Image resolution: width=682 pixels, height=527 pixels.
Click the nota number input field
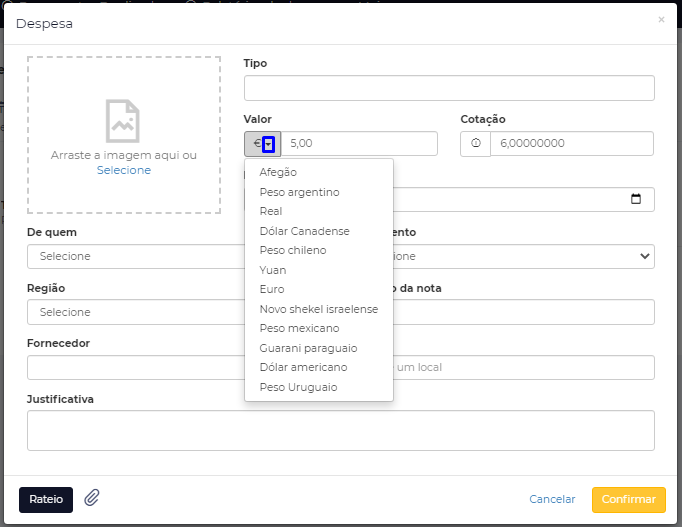click(524, 312)
